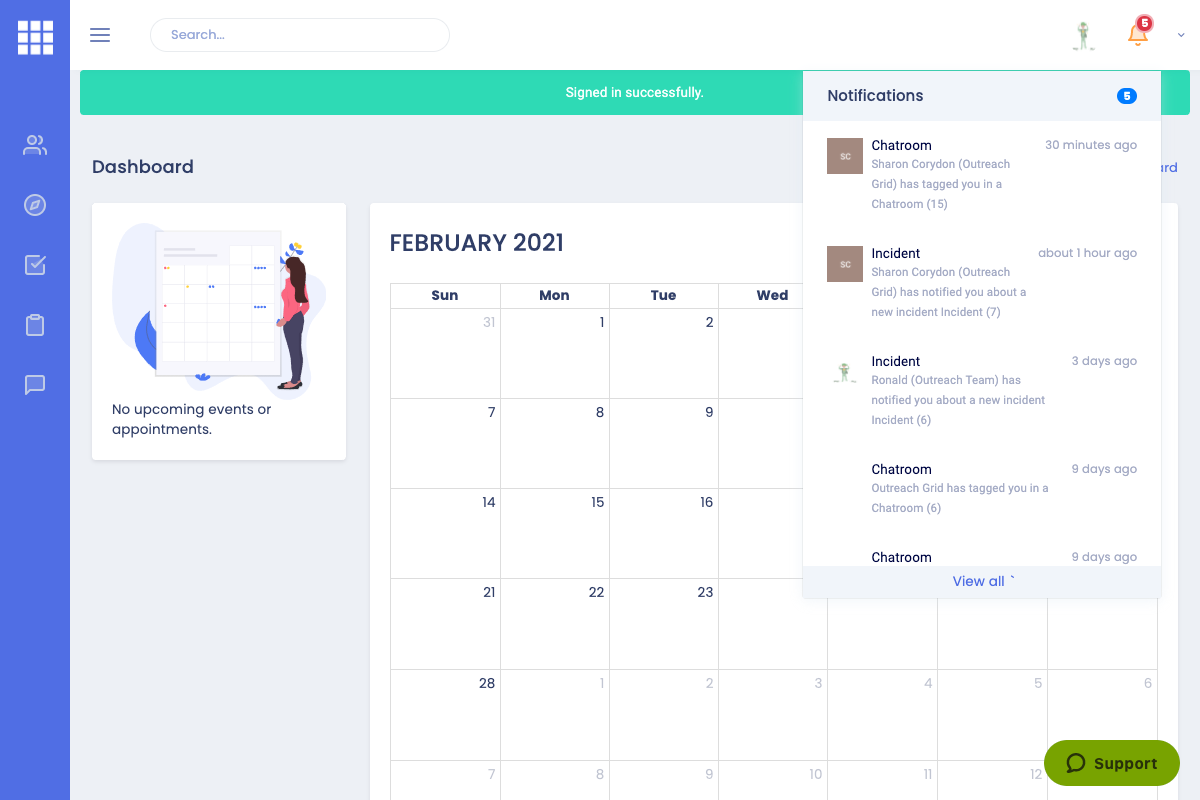Toggle the hamburger menu
This screenshot has width=1200, height=800.
coord(100,35)
